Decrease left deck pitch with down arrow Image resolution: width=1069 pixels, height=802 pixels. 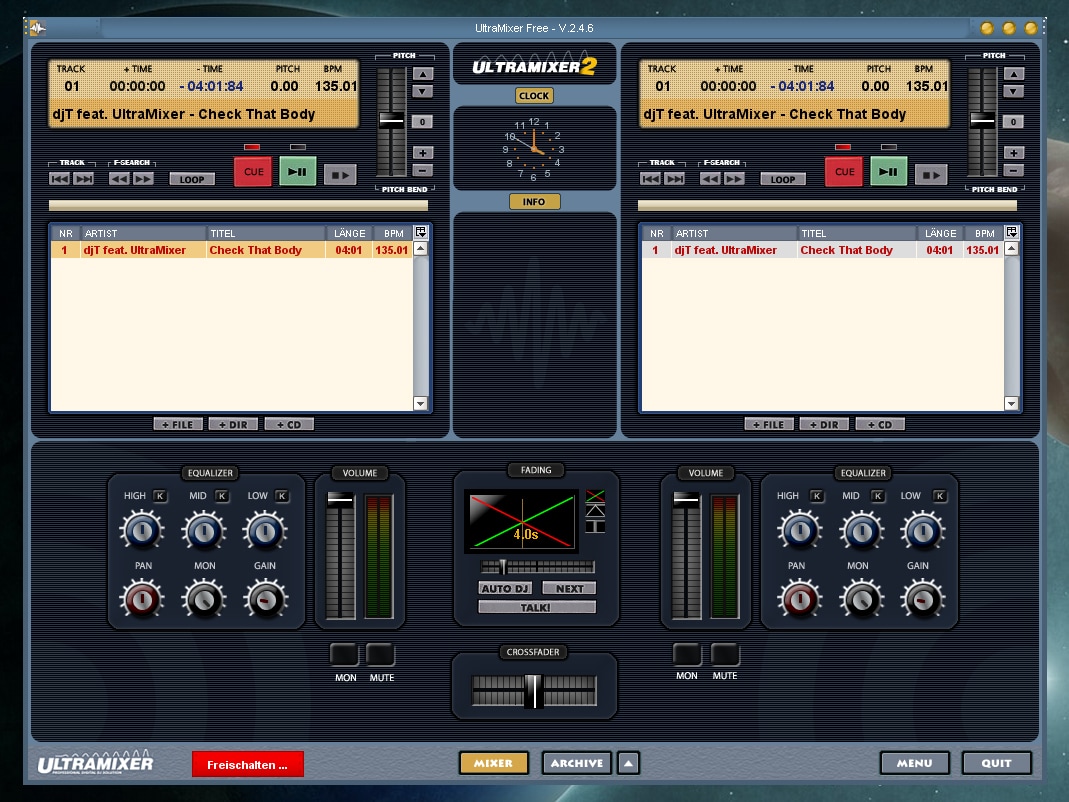point(423,91)
